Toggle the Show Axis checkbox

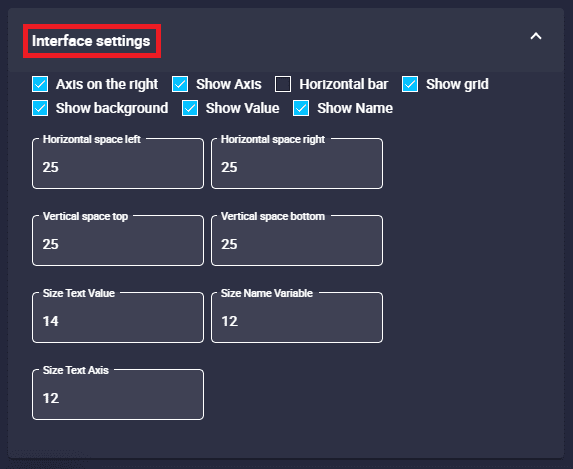(x=180, y=84)
